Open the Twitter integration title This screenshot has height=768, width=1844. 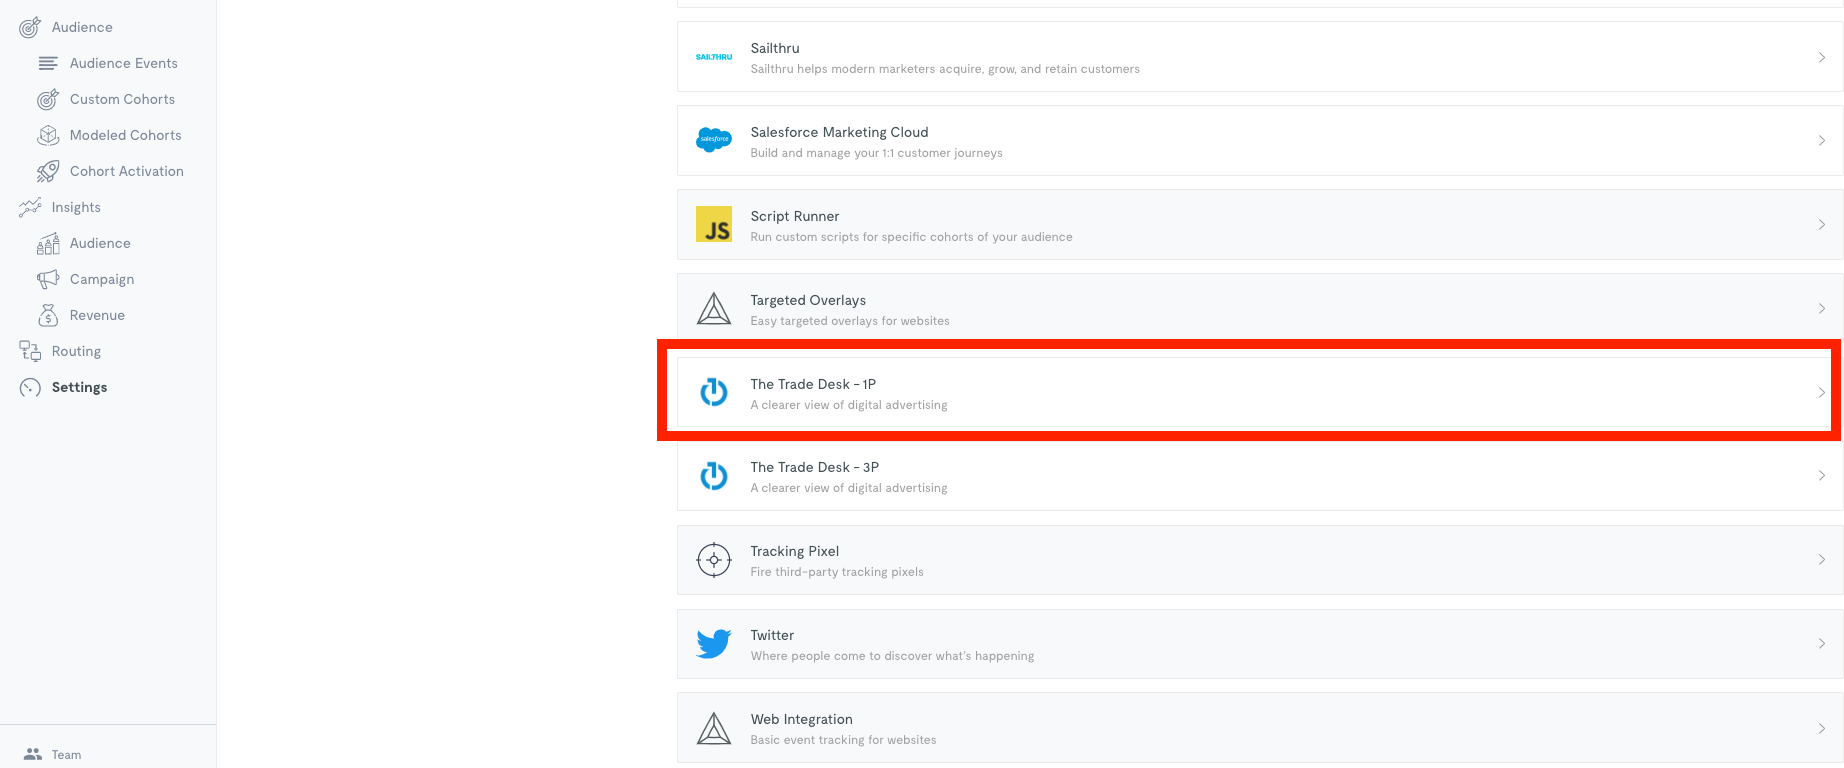click(x=772, y=635)
